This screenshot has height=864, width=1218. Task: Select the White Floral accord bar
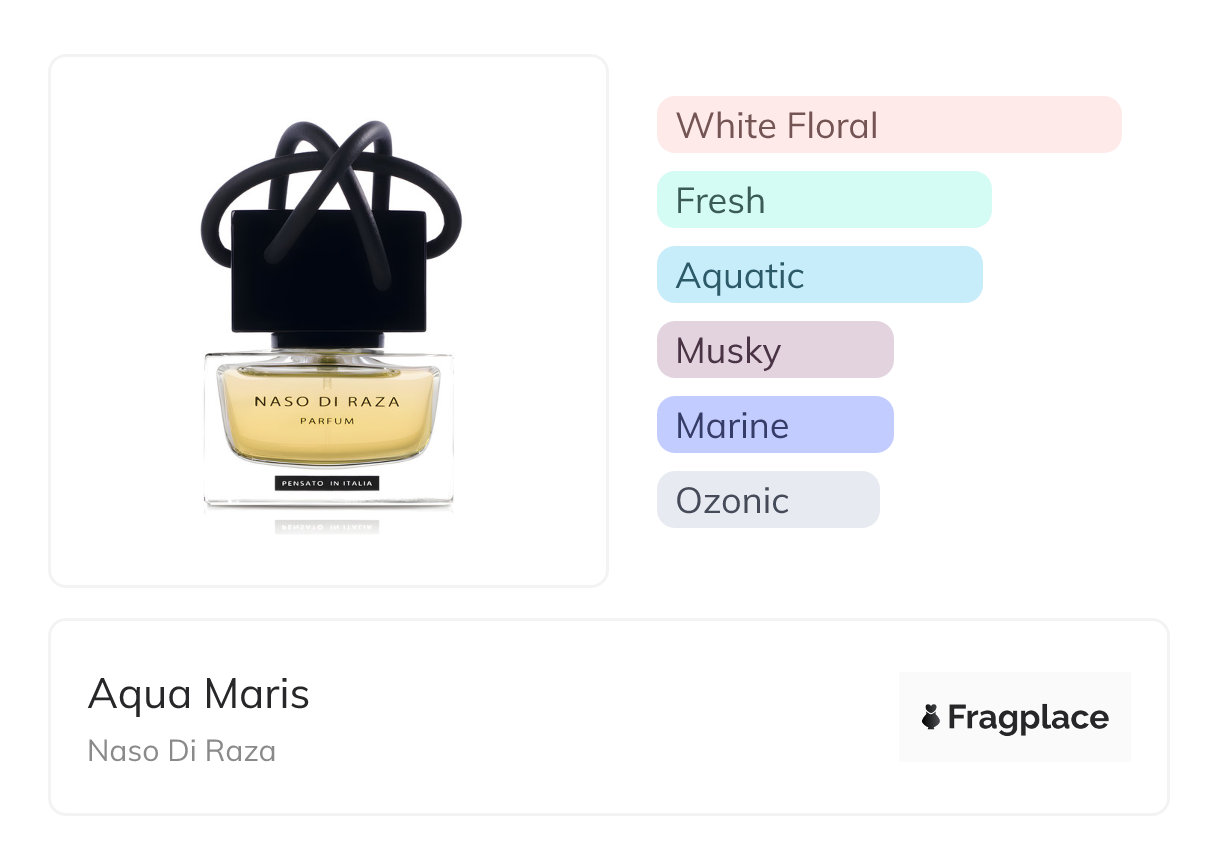(888, 125)
